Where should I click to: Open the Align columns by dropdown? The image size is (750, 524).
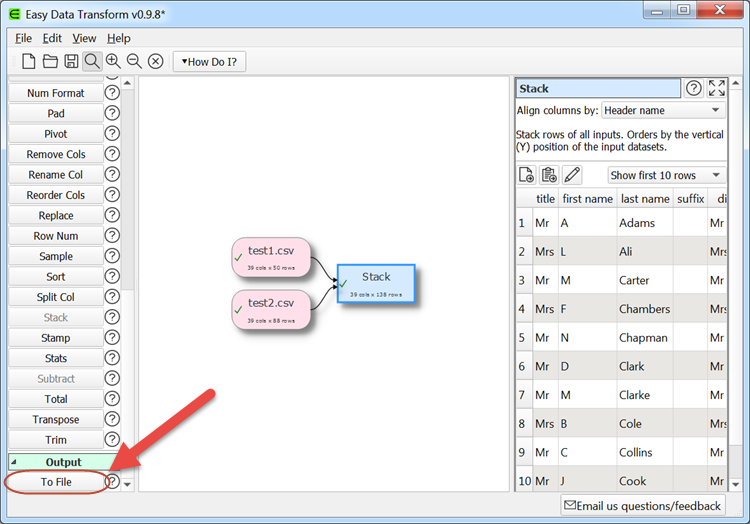click(664, 111)
